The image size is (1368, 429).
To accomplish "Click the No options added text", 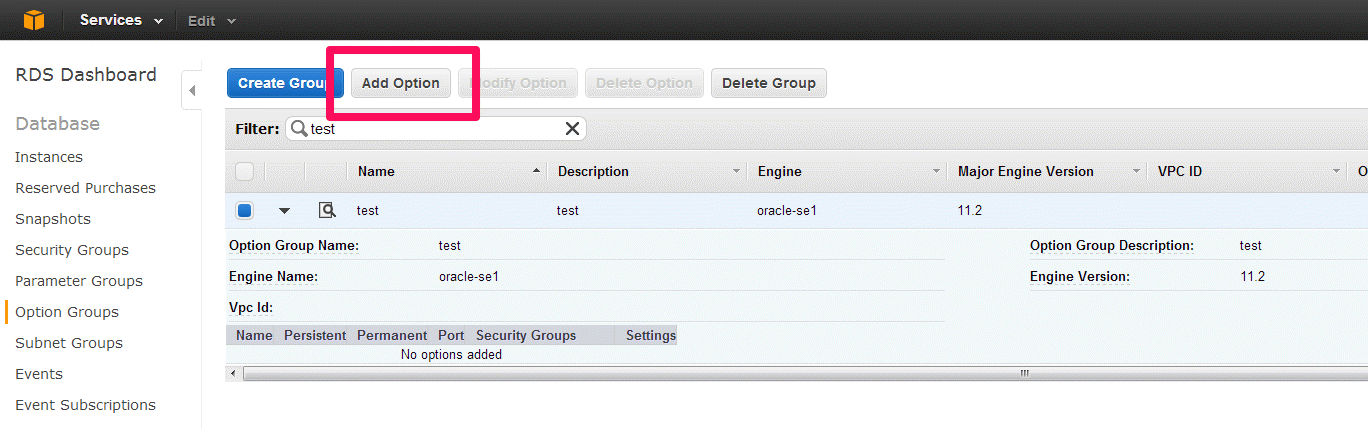I will point(451,354).
